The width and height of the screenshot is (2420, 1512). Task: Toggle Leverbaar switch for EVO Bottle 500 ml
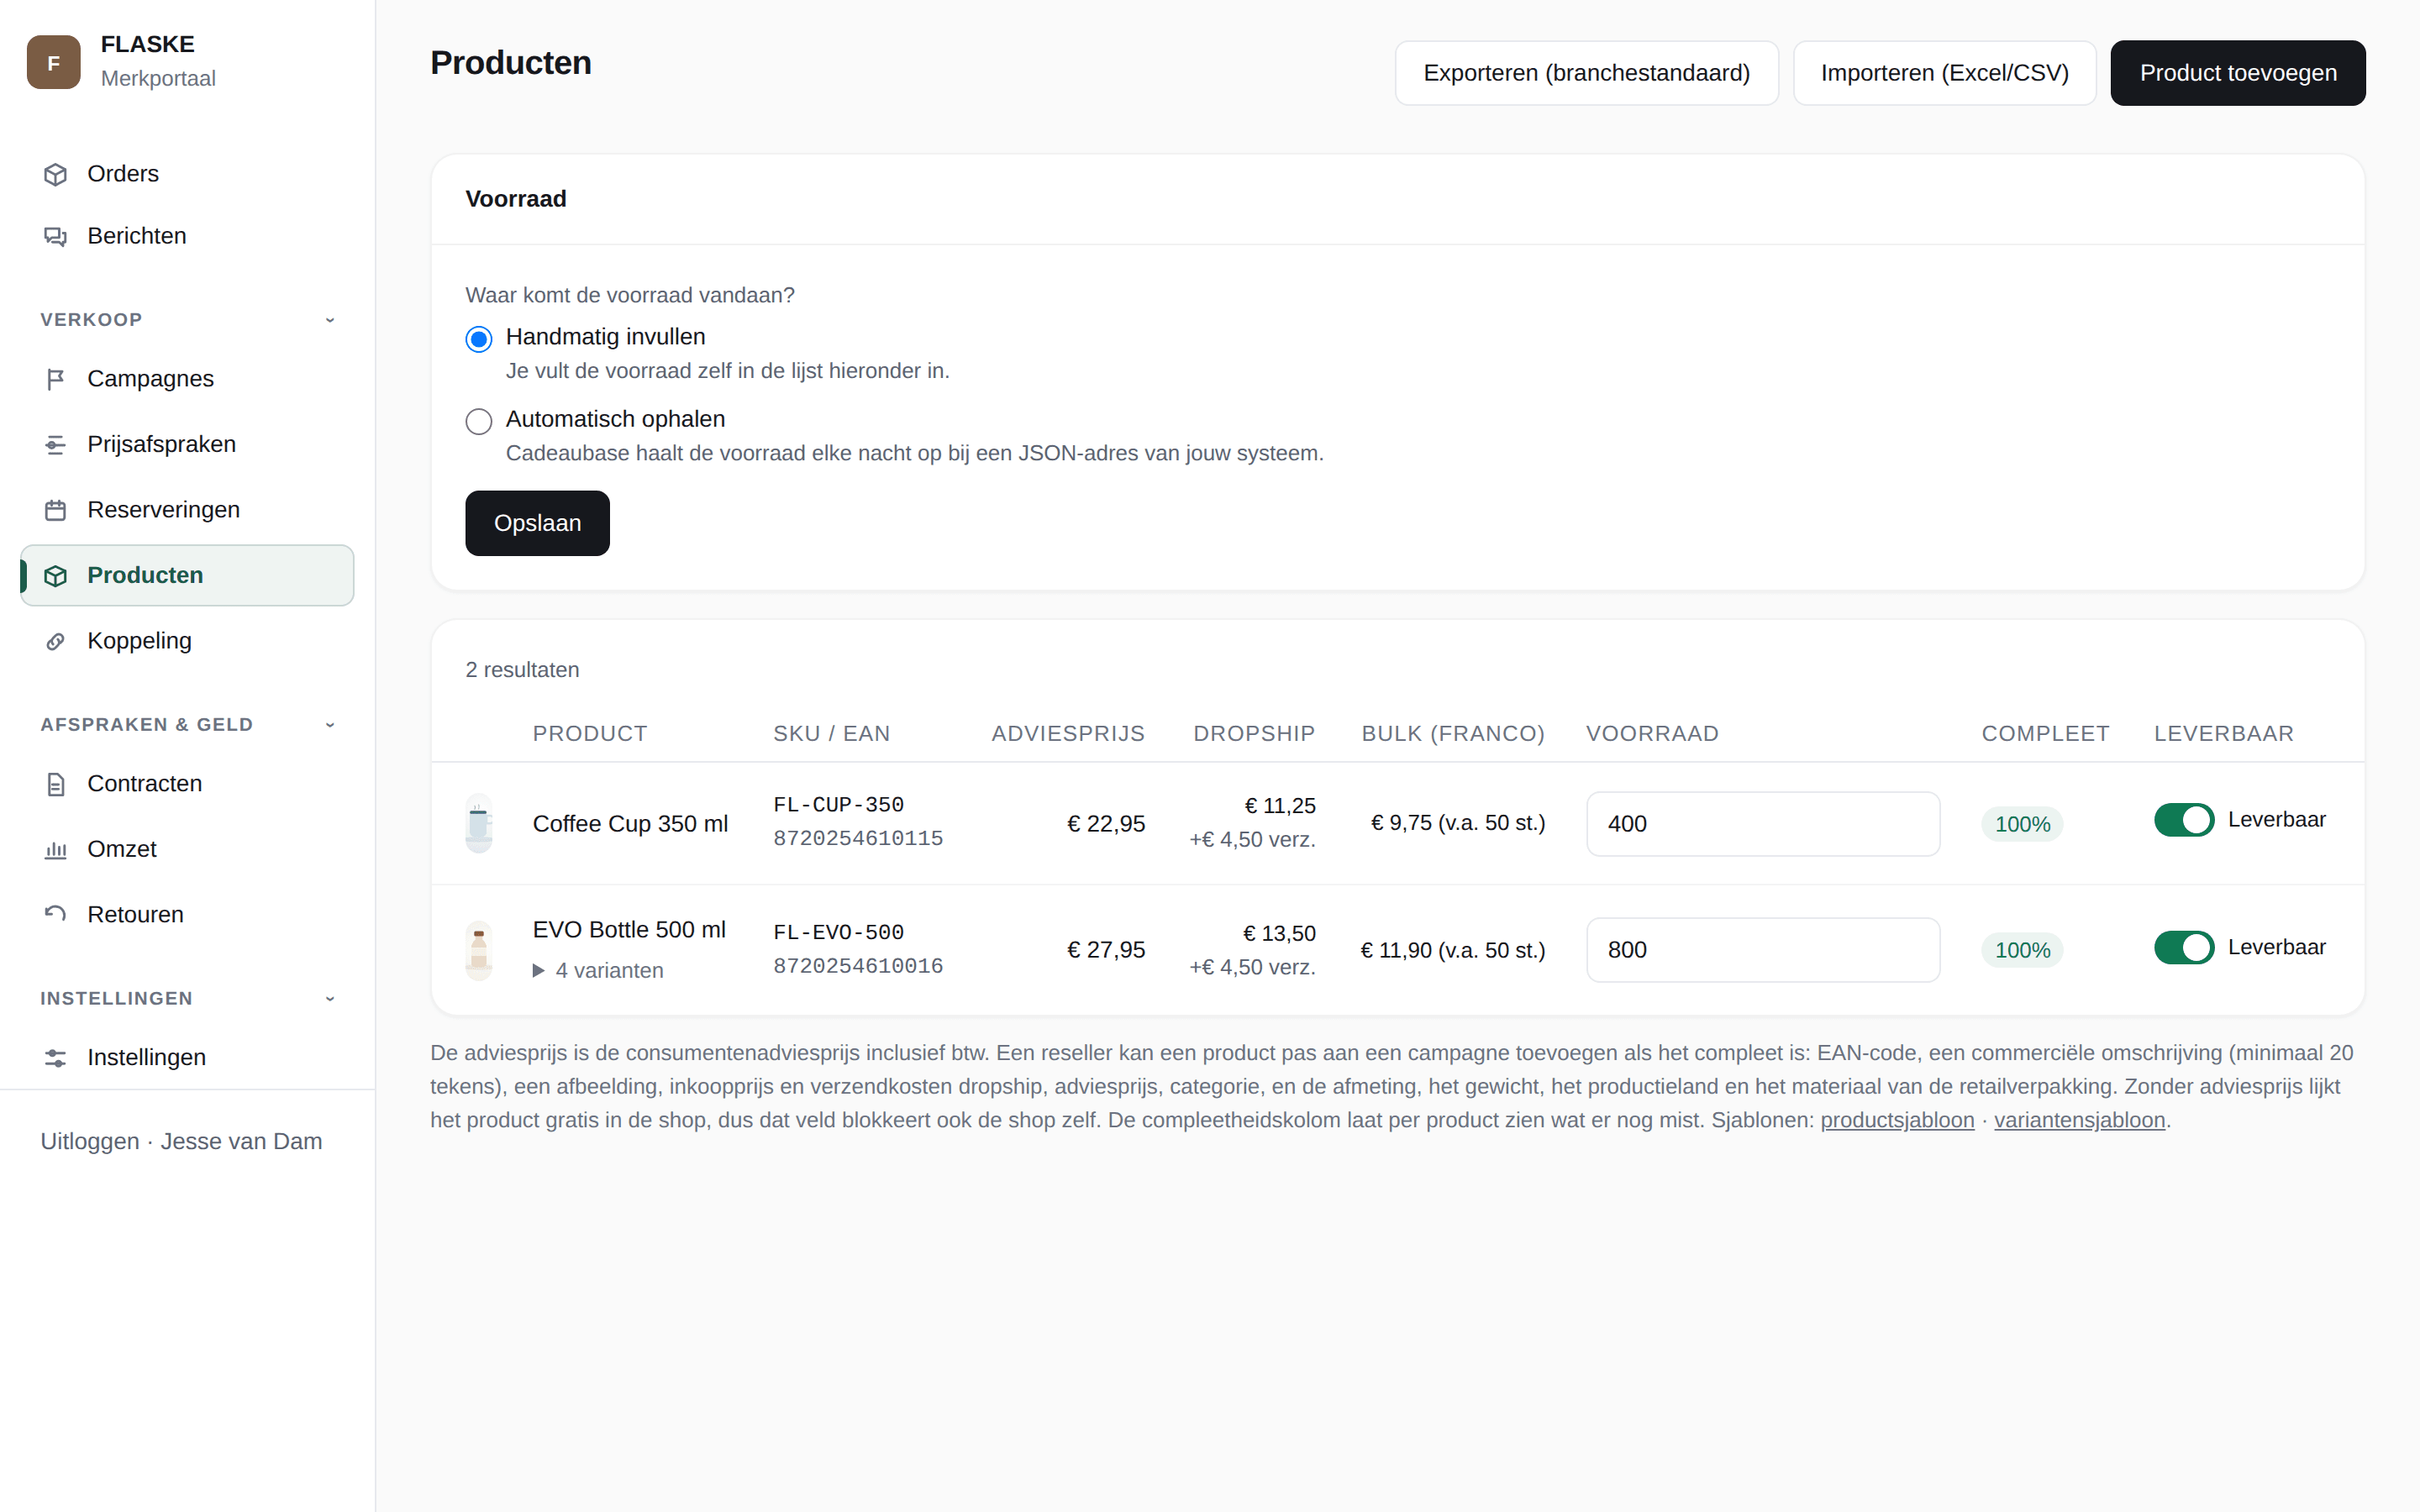[2184, 947]
